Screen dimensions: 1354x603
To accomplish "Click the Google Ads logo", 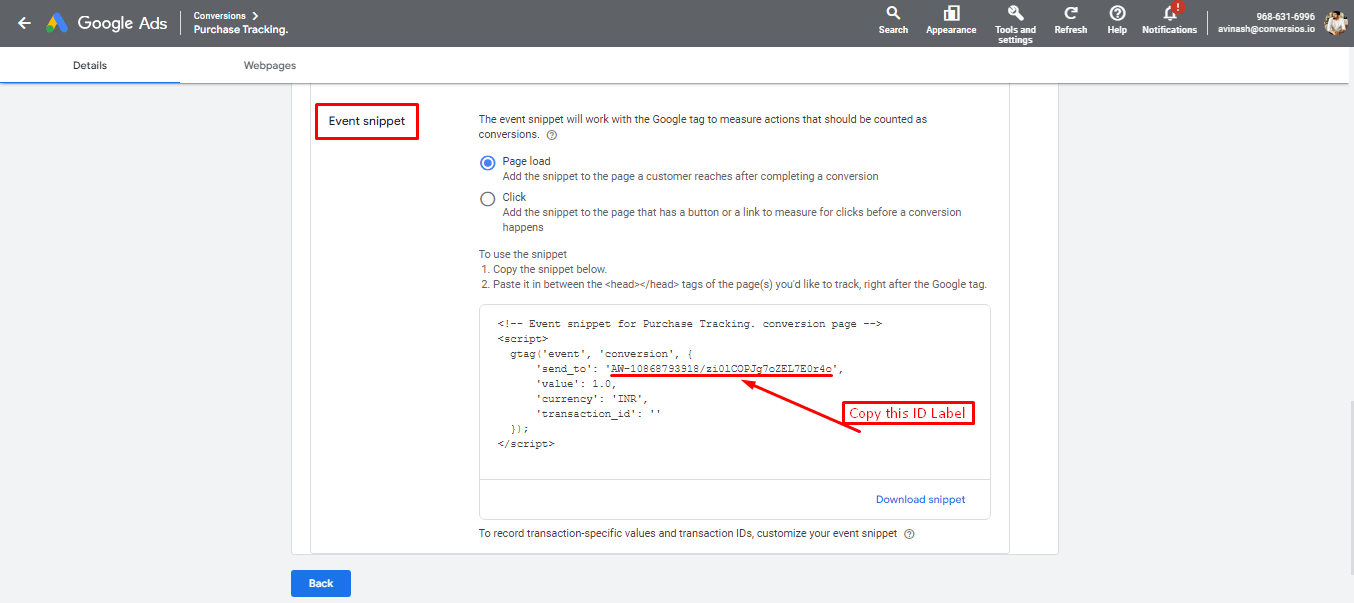I will [x=107, y=22].
